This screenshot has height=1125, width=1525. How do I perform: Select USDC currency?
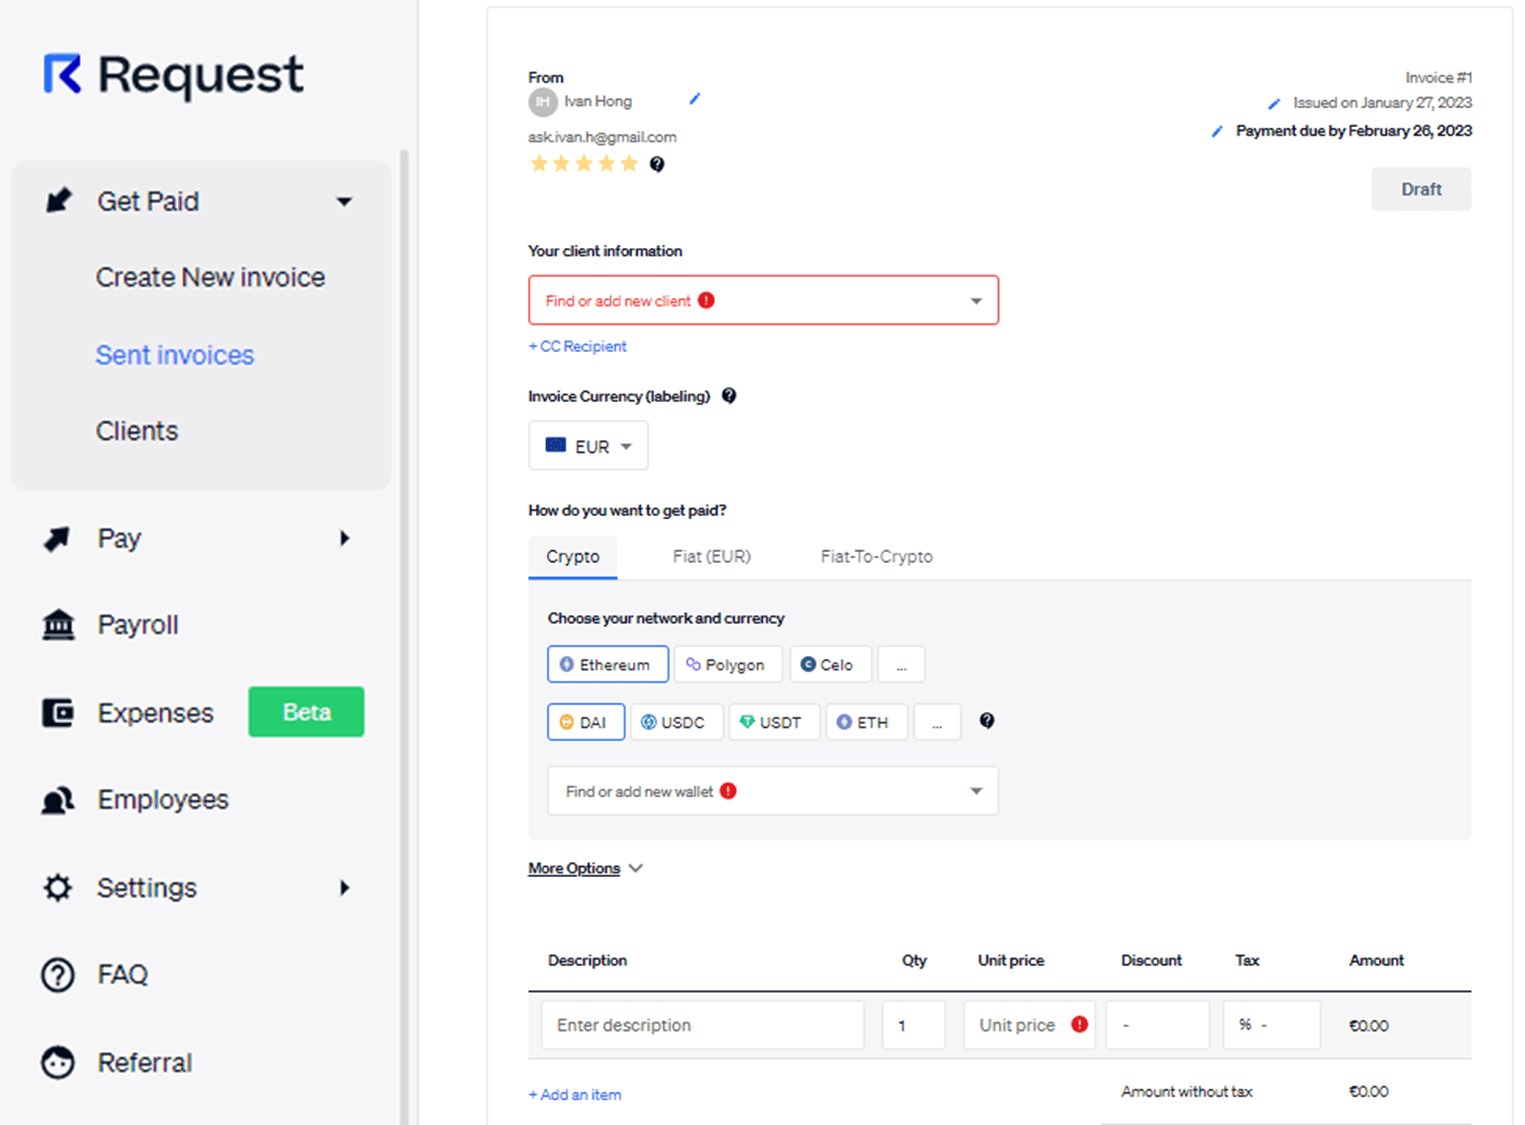[x=677, y=722]
